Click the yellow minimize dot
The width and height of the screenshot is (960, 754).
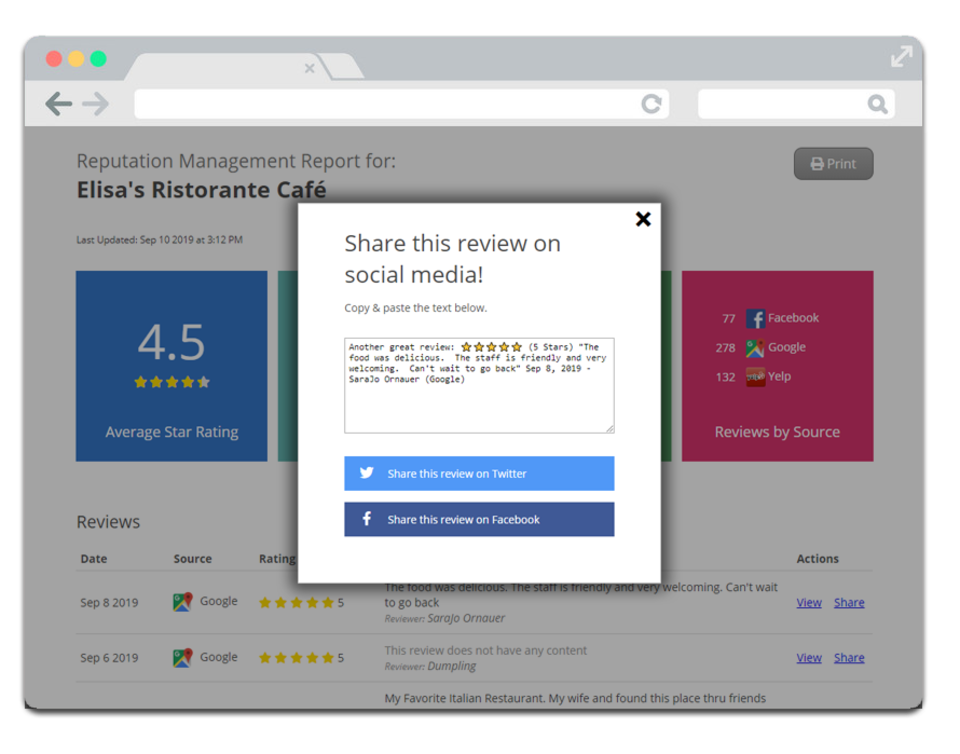click(x=76, y=59)
